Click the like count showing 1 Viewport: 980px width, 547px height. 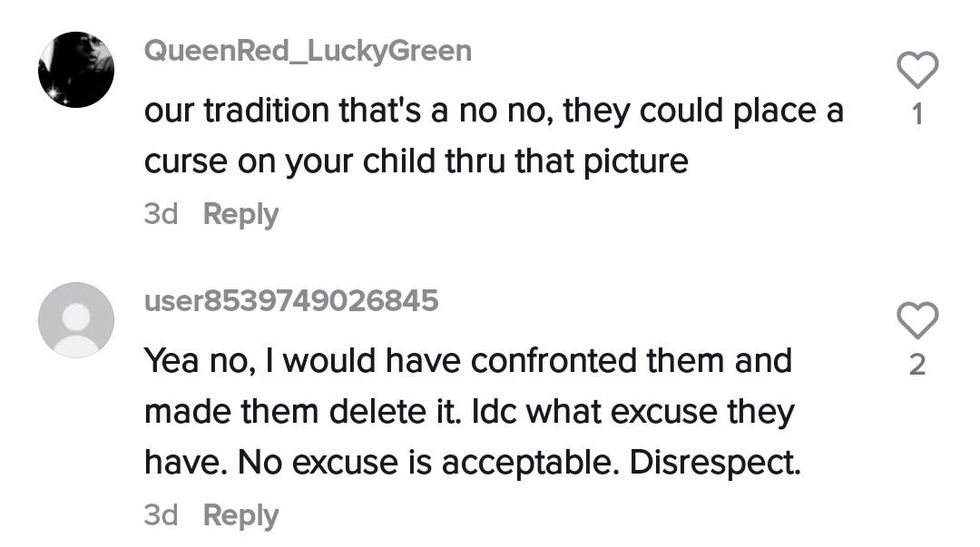coord(917,116)
